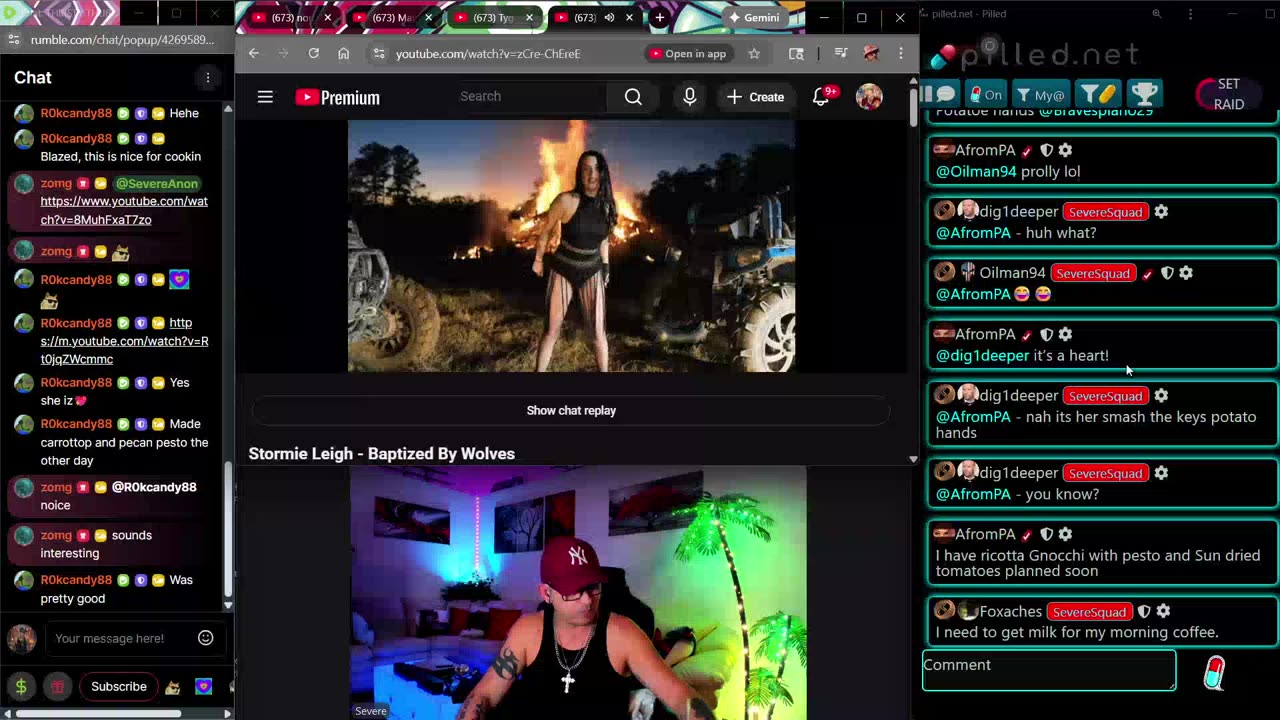Click the Rumble chat scroll-right arrow
This screenshot has width=1280, height=720.
[x=227, y=714]
